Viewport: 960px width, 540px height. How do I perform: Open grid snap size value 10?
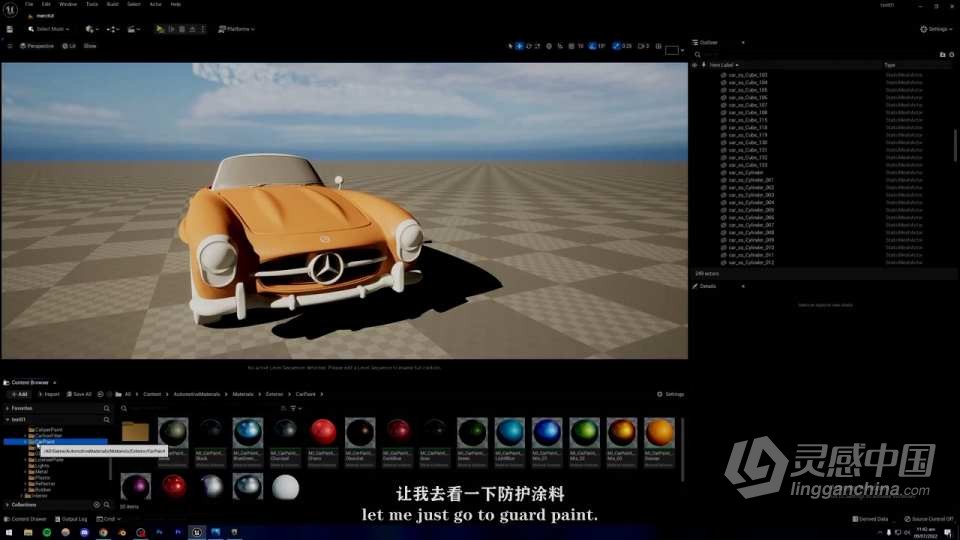point(581,46)
